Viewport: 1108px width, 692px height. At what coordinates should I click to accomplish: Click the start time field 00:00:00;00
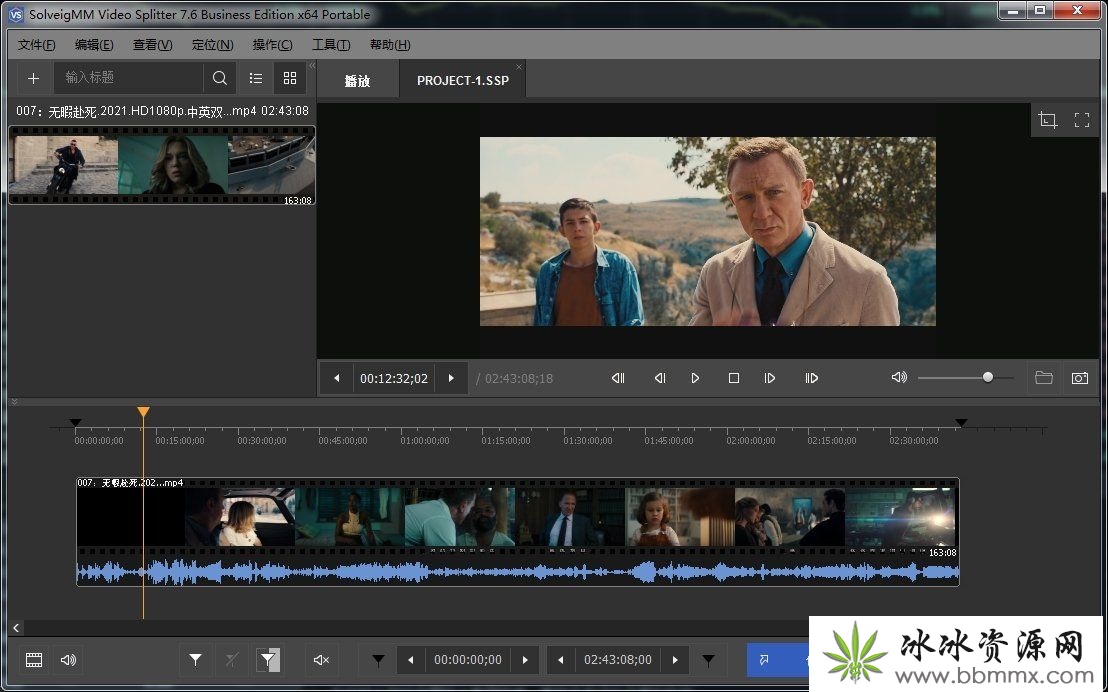pyautogui.click(x=468, y=660)
